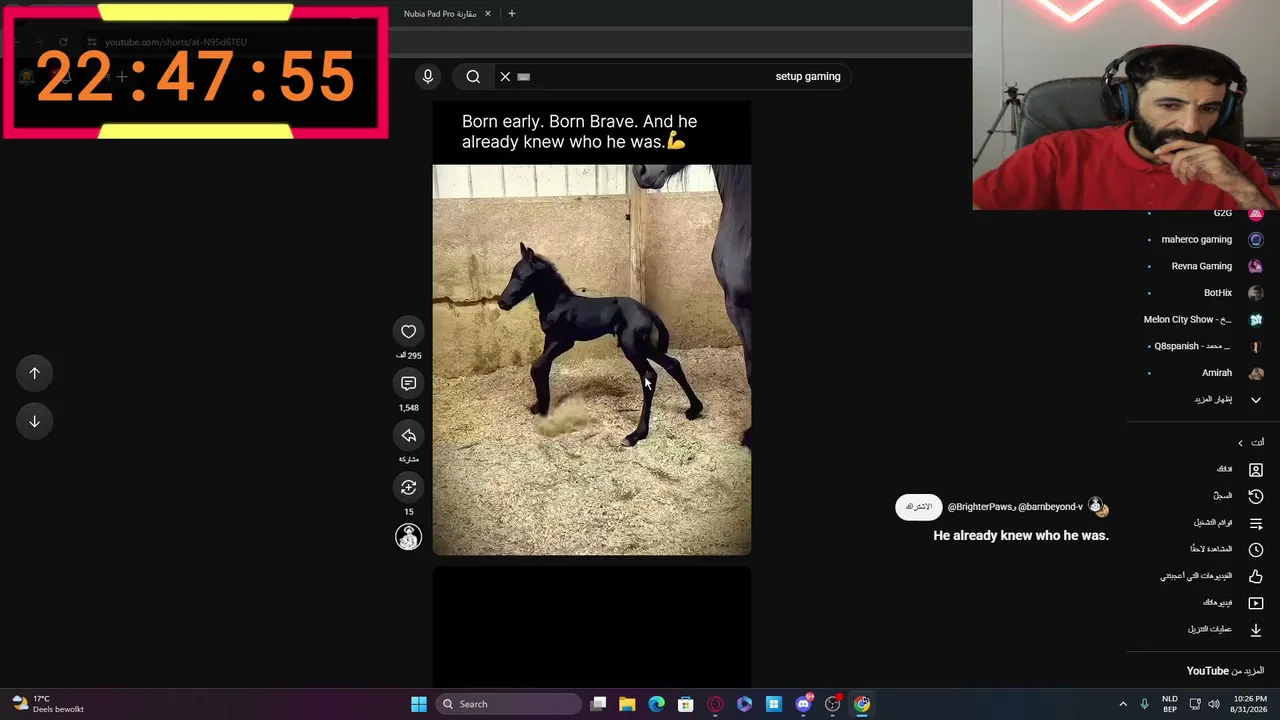Switch to Google Chrome in the taskbar

pyautogui.click(x=862, y=704)
